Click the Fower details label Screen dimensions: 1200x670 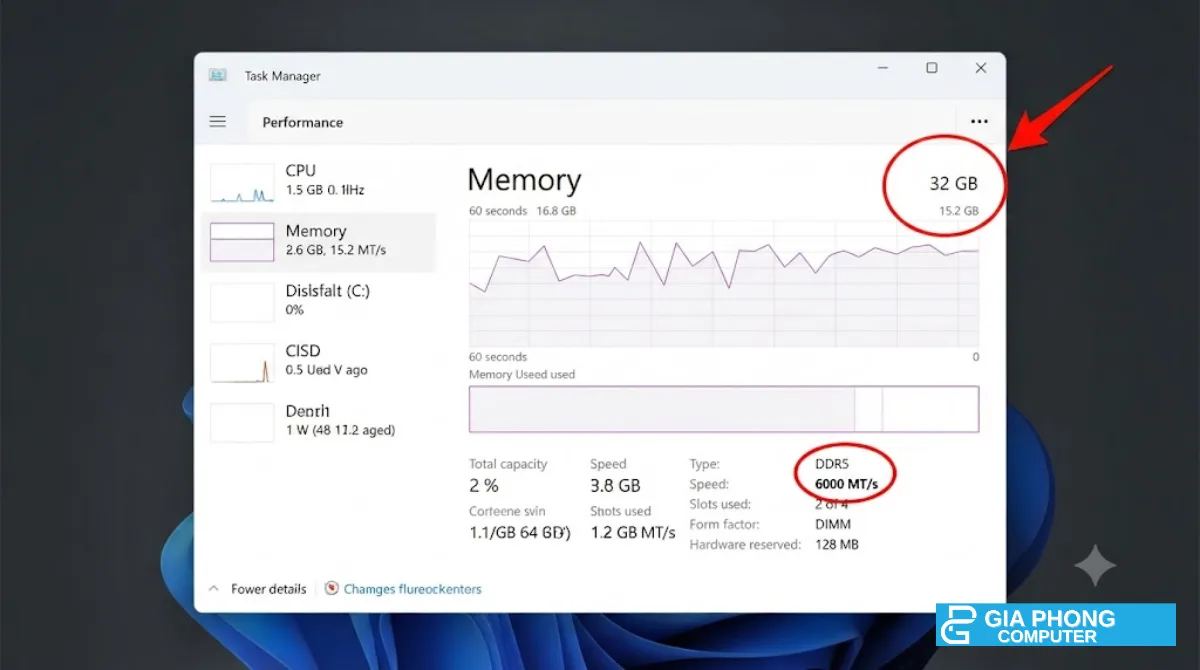(x=268, y=589)
